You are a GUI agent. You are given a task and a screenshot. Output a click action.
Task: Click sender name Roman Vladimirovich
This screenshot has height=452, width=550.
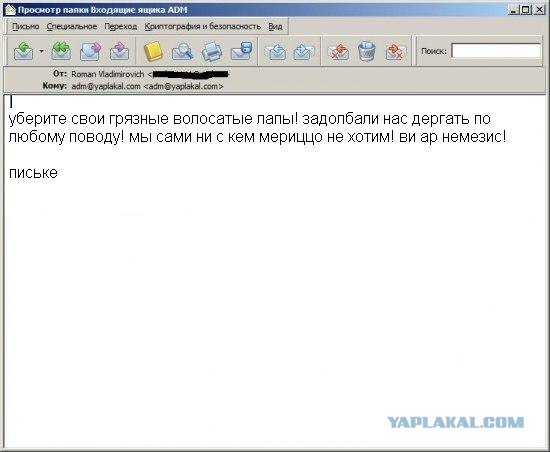(x=108, y=74)
